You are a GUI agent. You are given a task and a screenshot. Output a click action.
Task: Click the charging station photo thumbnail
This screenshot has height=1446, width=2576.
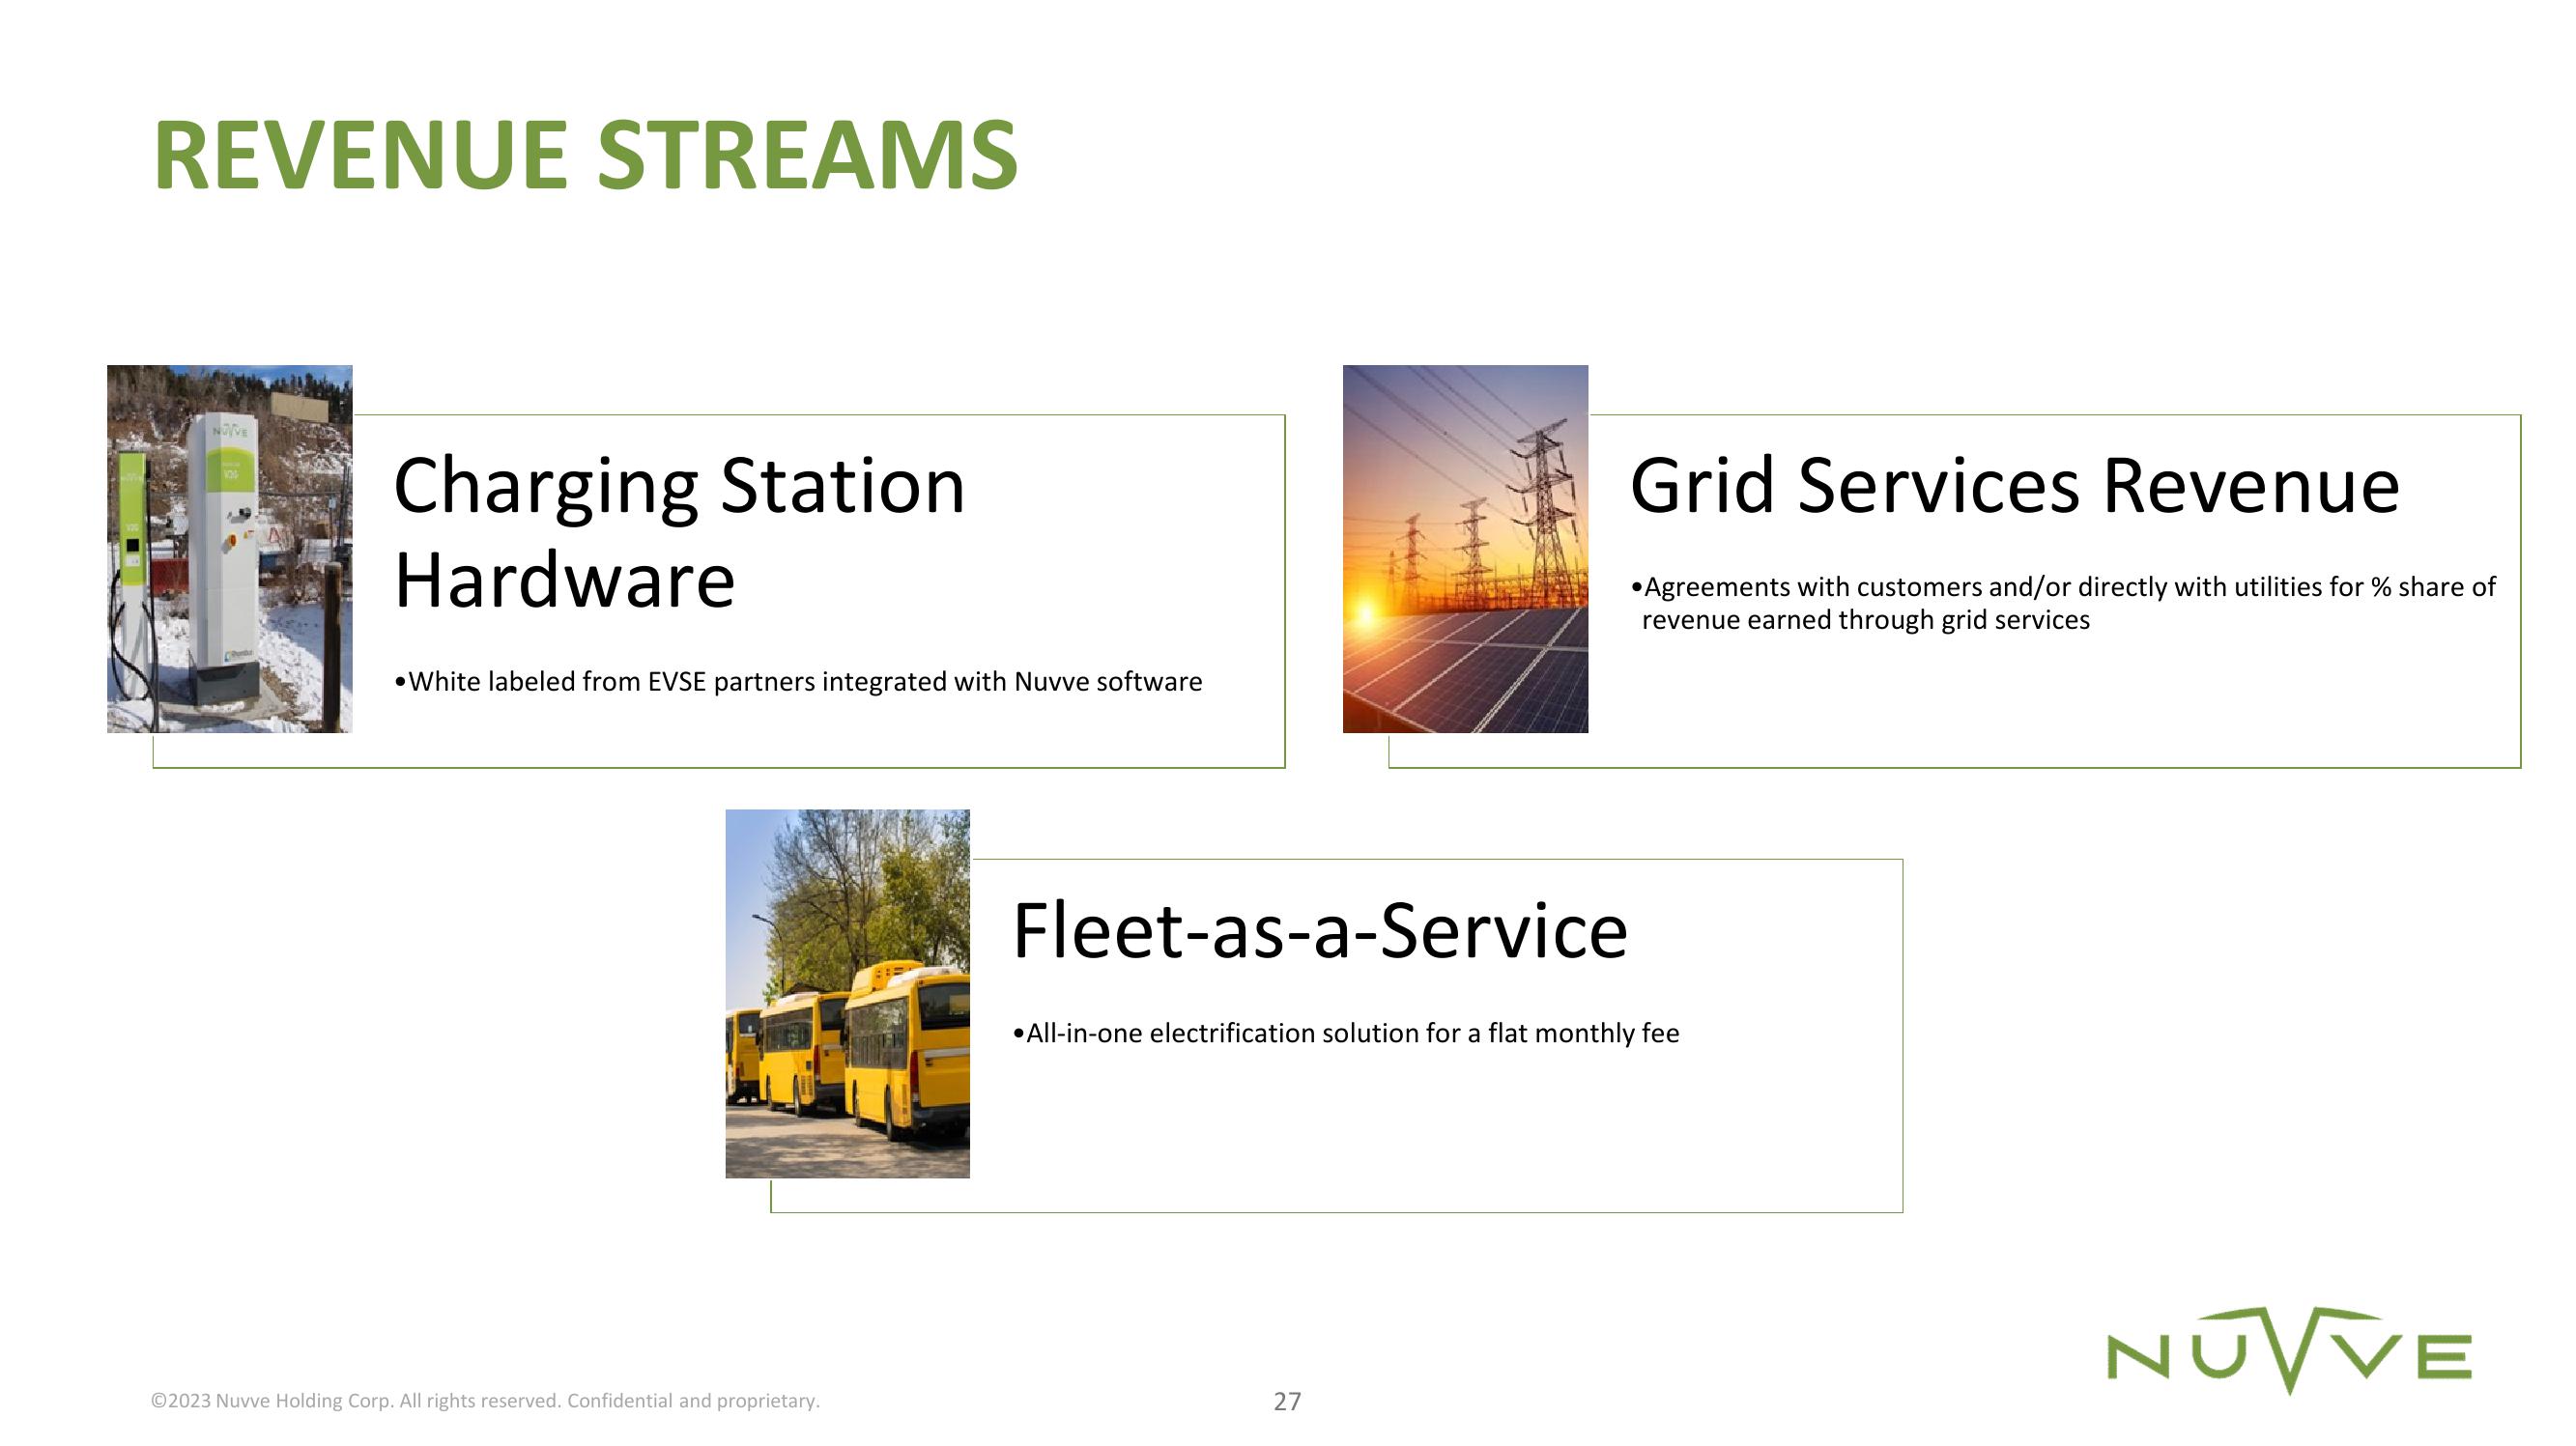[230, 549]
